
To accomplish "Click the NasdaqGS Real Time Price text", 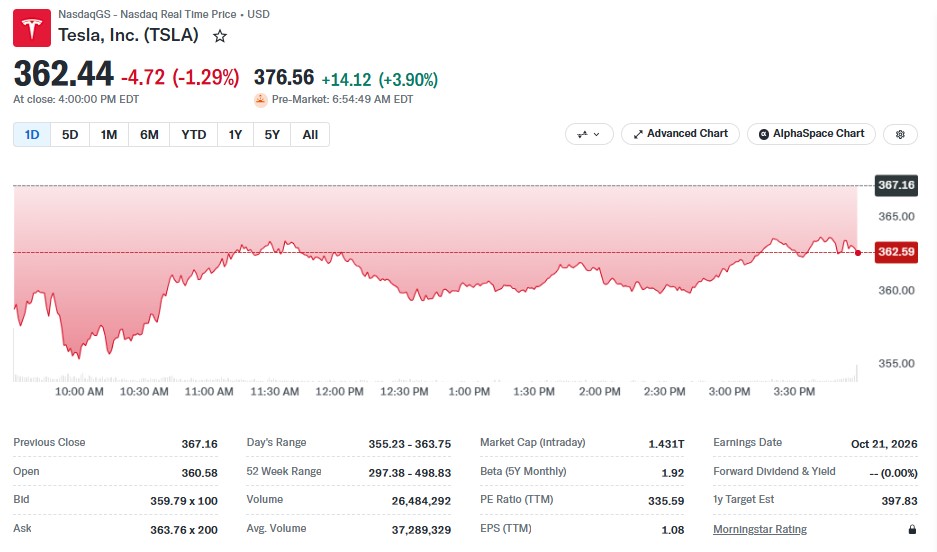I will (164, 14).
